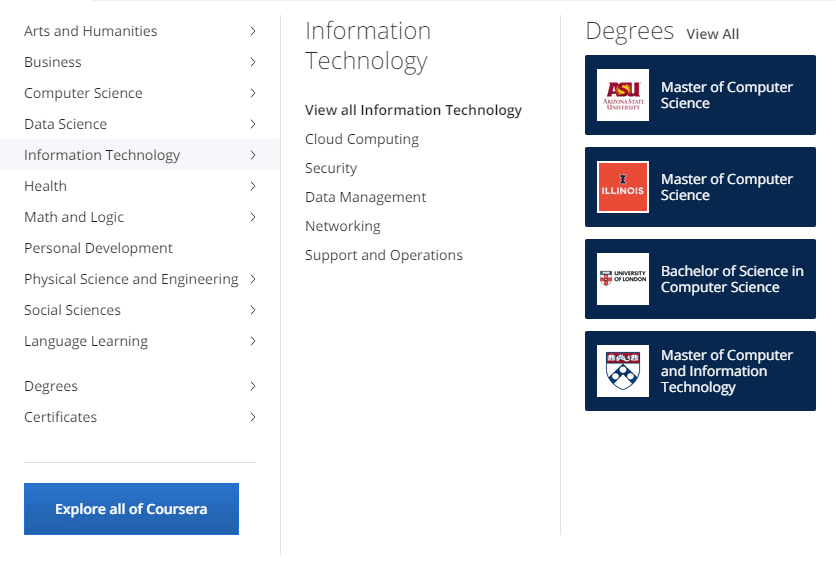This screenshot has height=571, width=836.
Task: Expand the Language Learning chevron
Action: click(253, 341)
